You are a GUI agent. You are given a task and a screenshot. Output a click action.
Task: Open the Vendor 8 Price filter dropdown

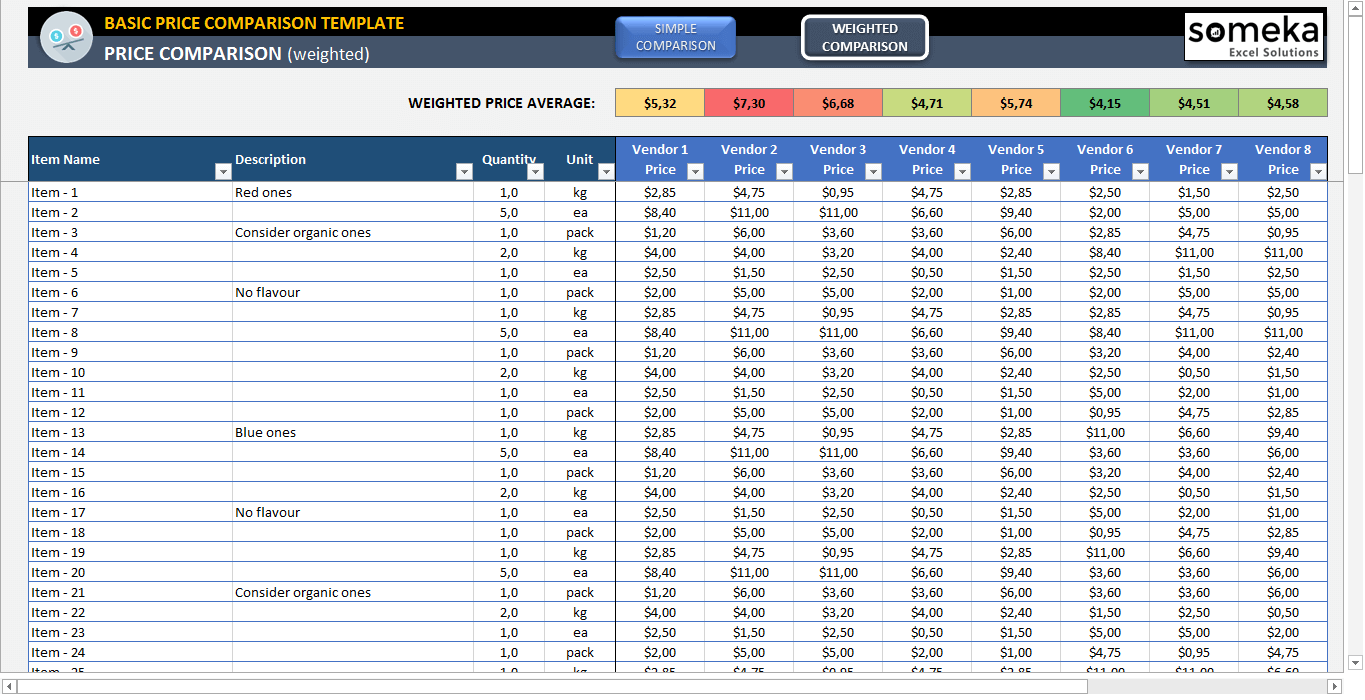click(x=1319, y=171)
